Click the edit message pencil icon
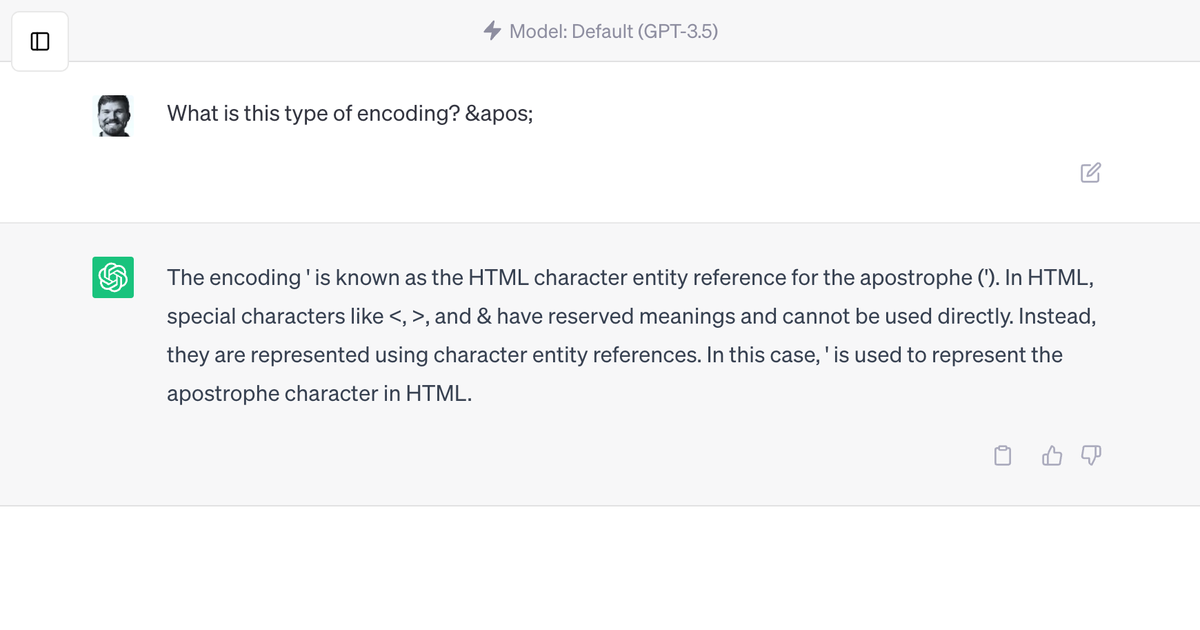Viewport: 1200px width, 630px height. (1091, 172)
